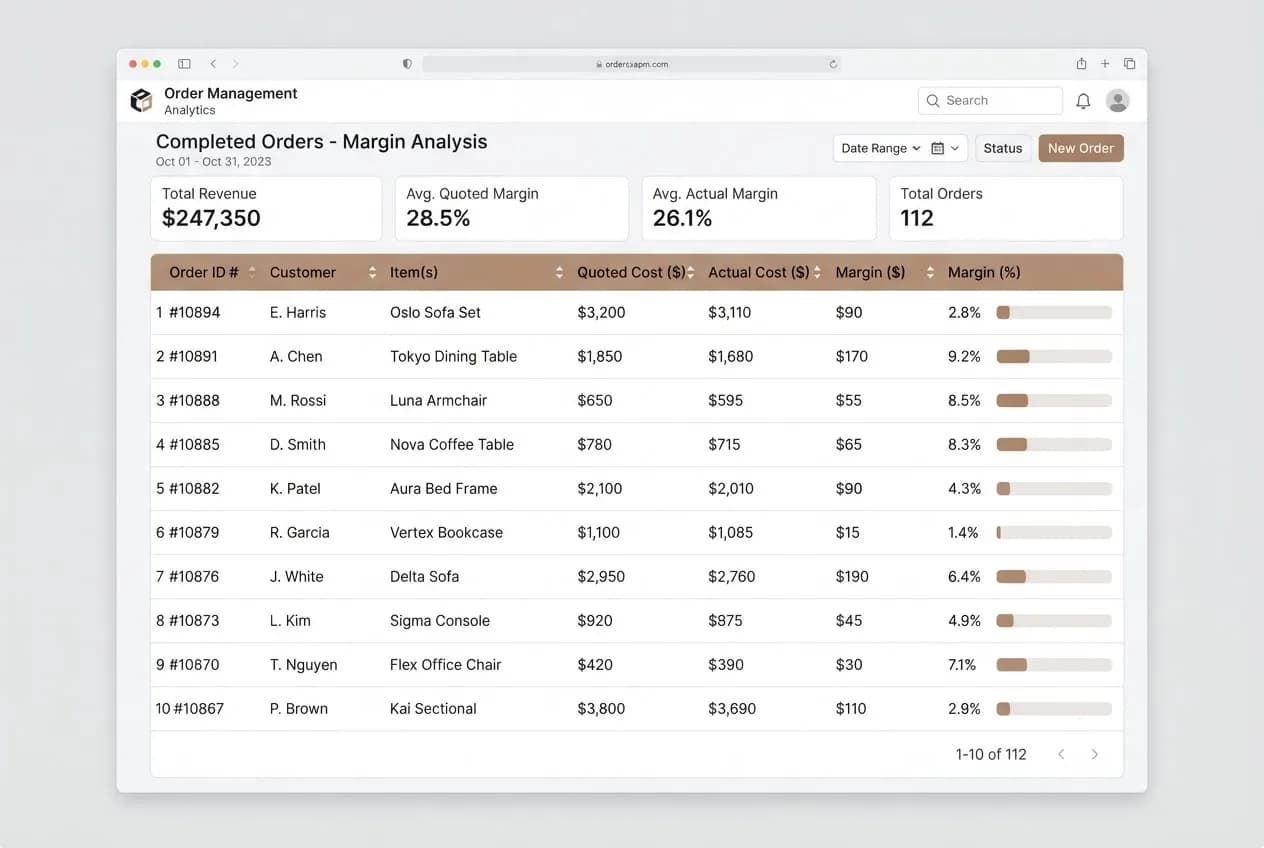Click customer name D. Smith
This screenshot has width=1264, height=848.
[x=298, y=444]
